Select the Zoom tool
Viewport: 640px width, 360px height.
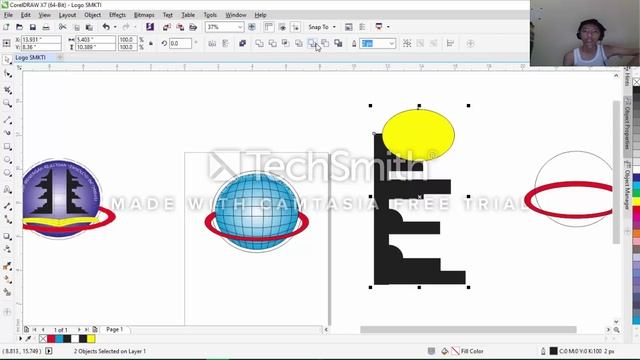(7, 103)
